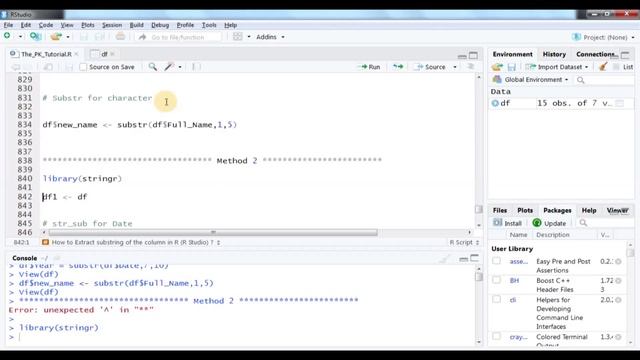Check the asse... package checkbox
Viewport: 640px width, 360px height.
pos(496,261)
